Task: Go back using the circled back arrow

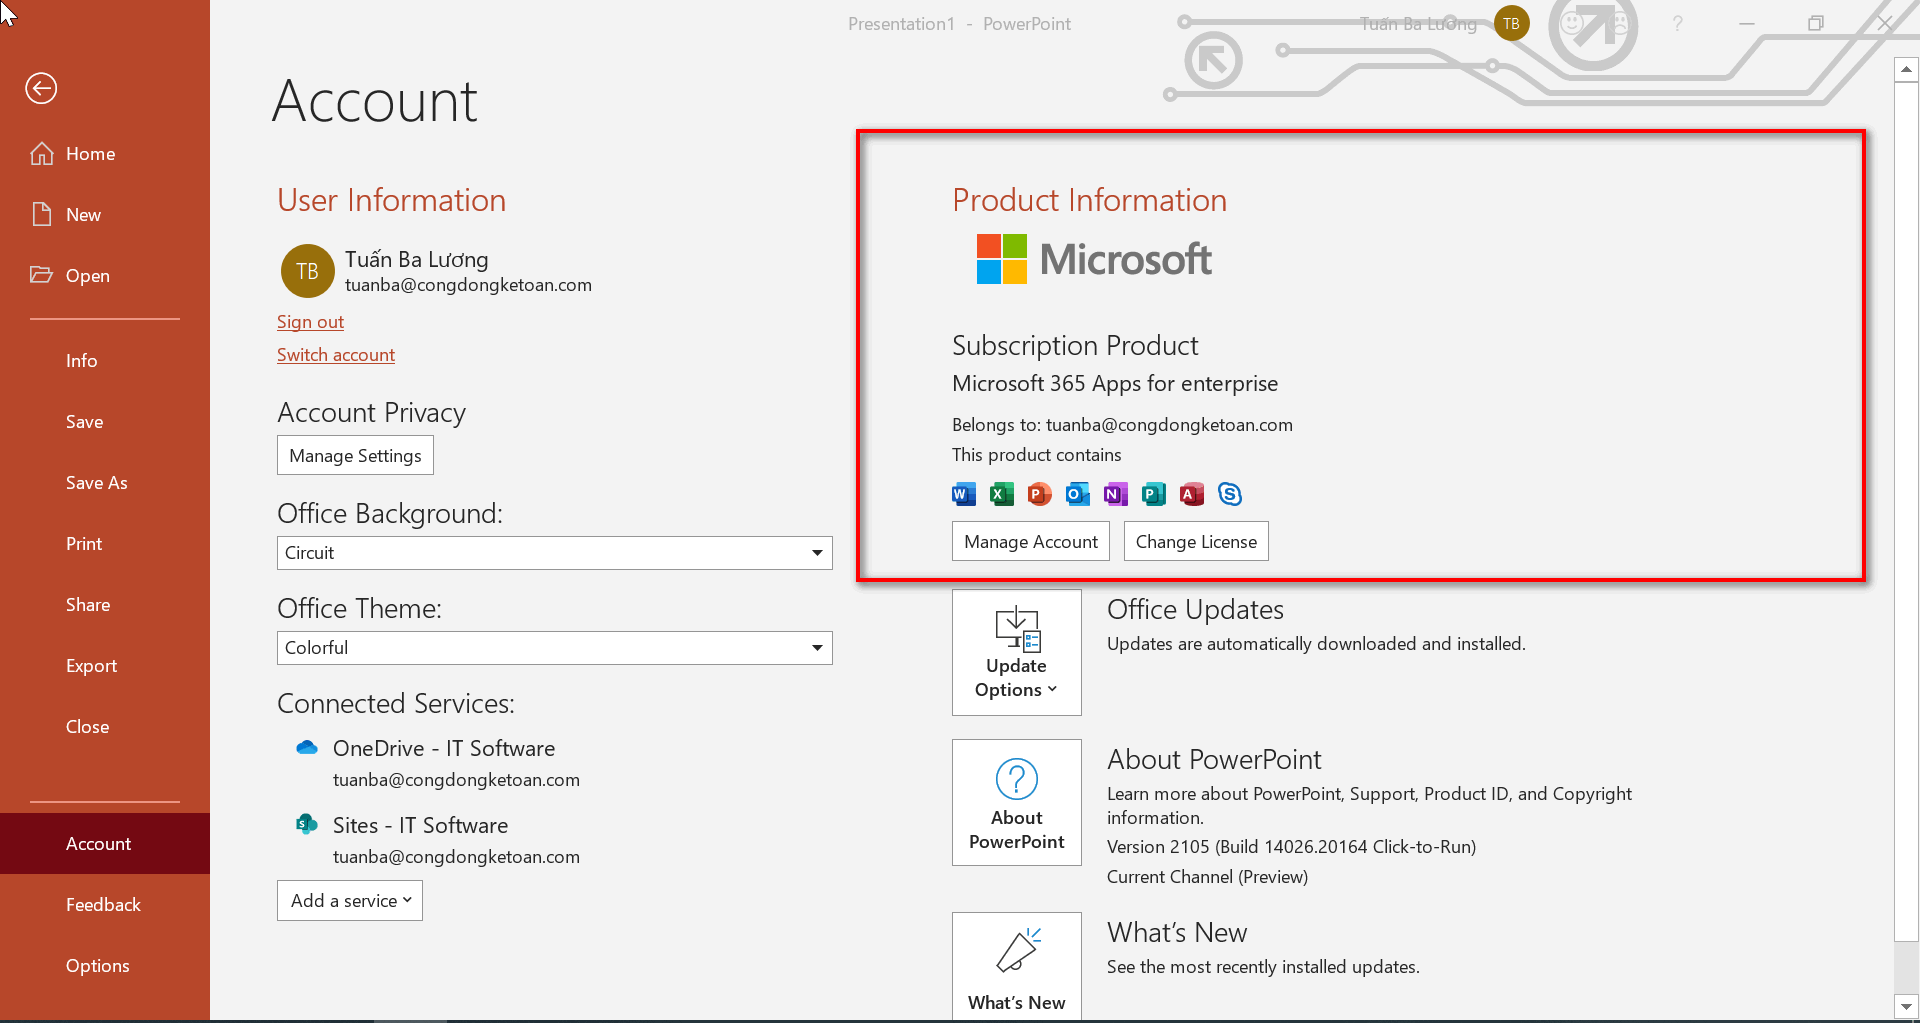Action: 41,88
